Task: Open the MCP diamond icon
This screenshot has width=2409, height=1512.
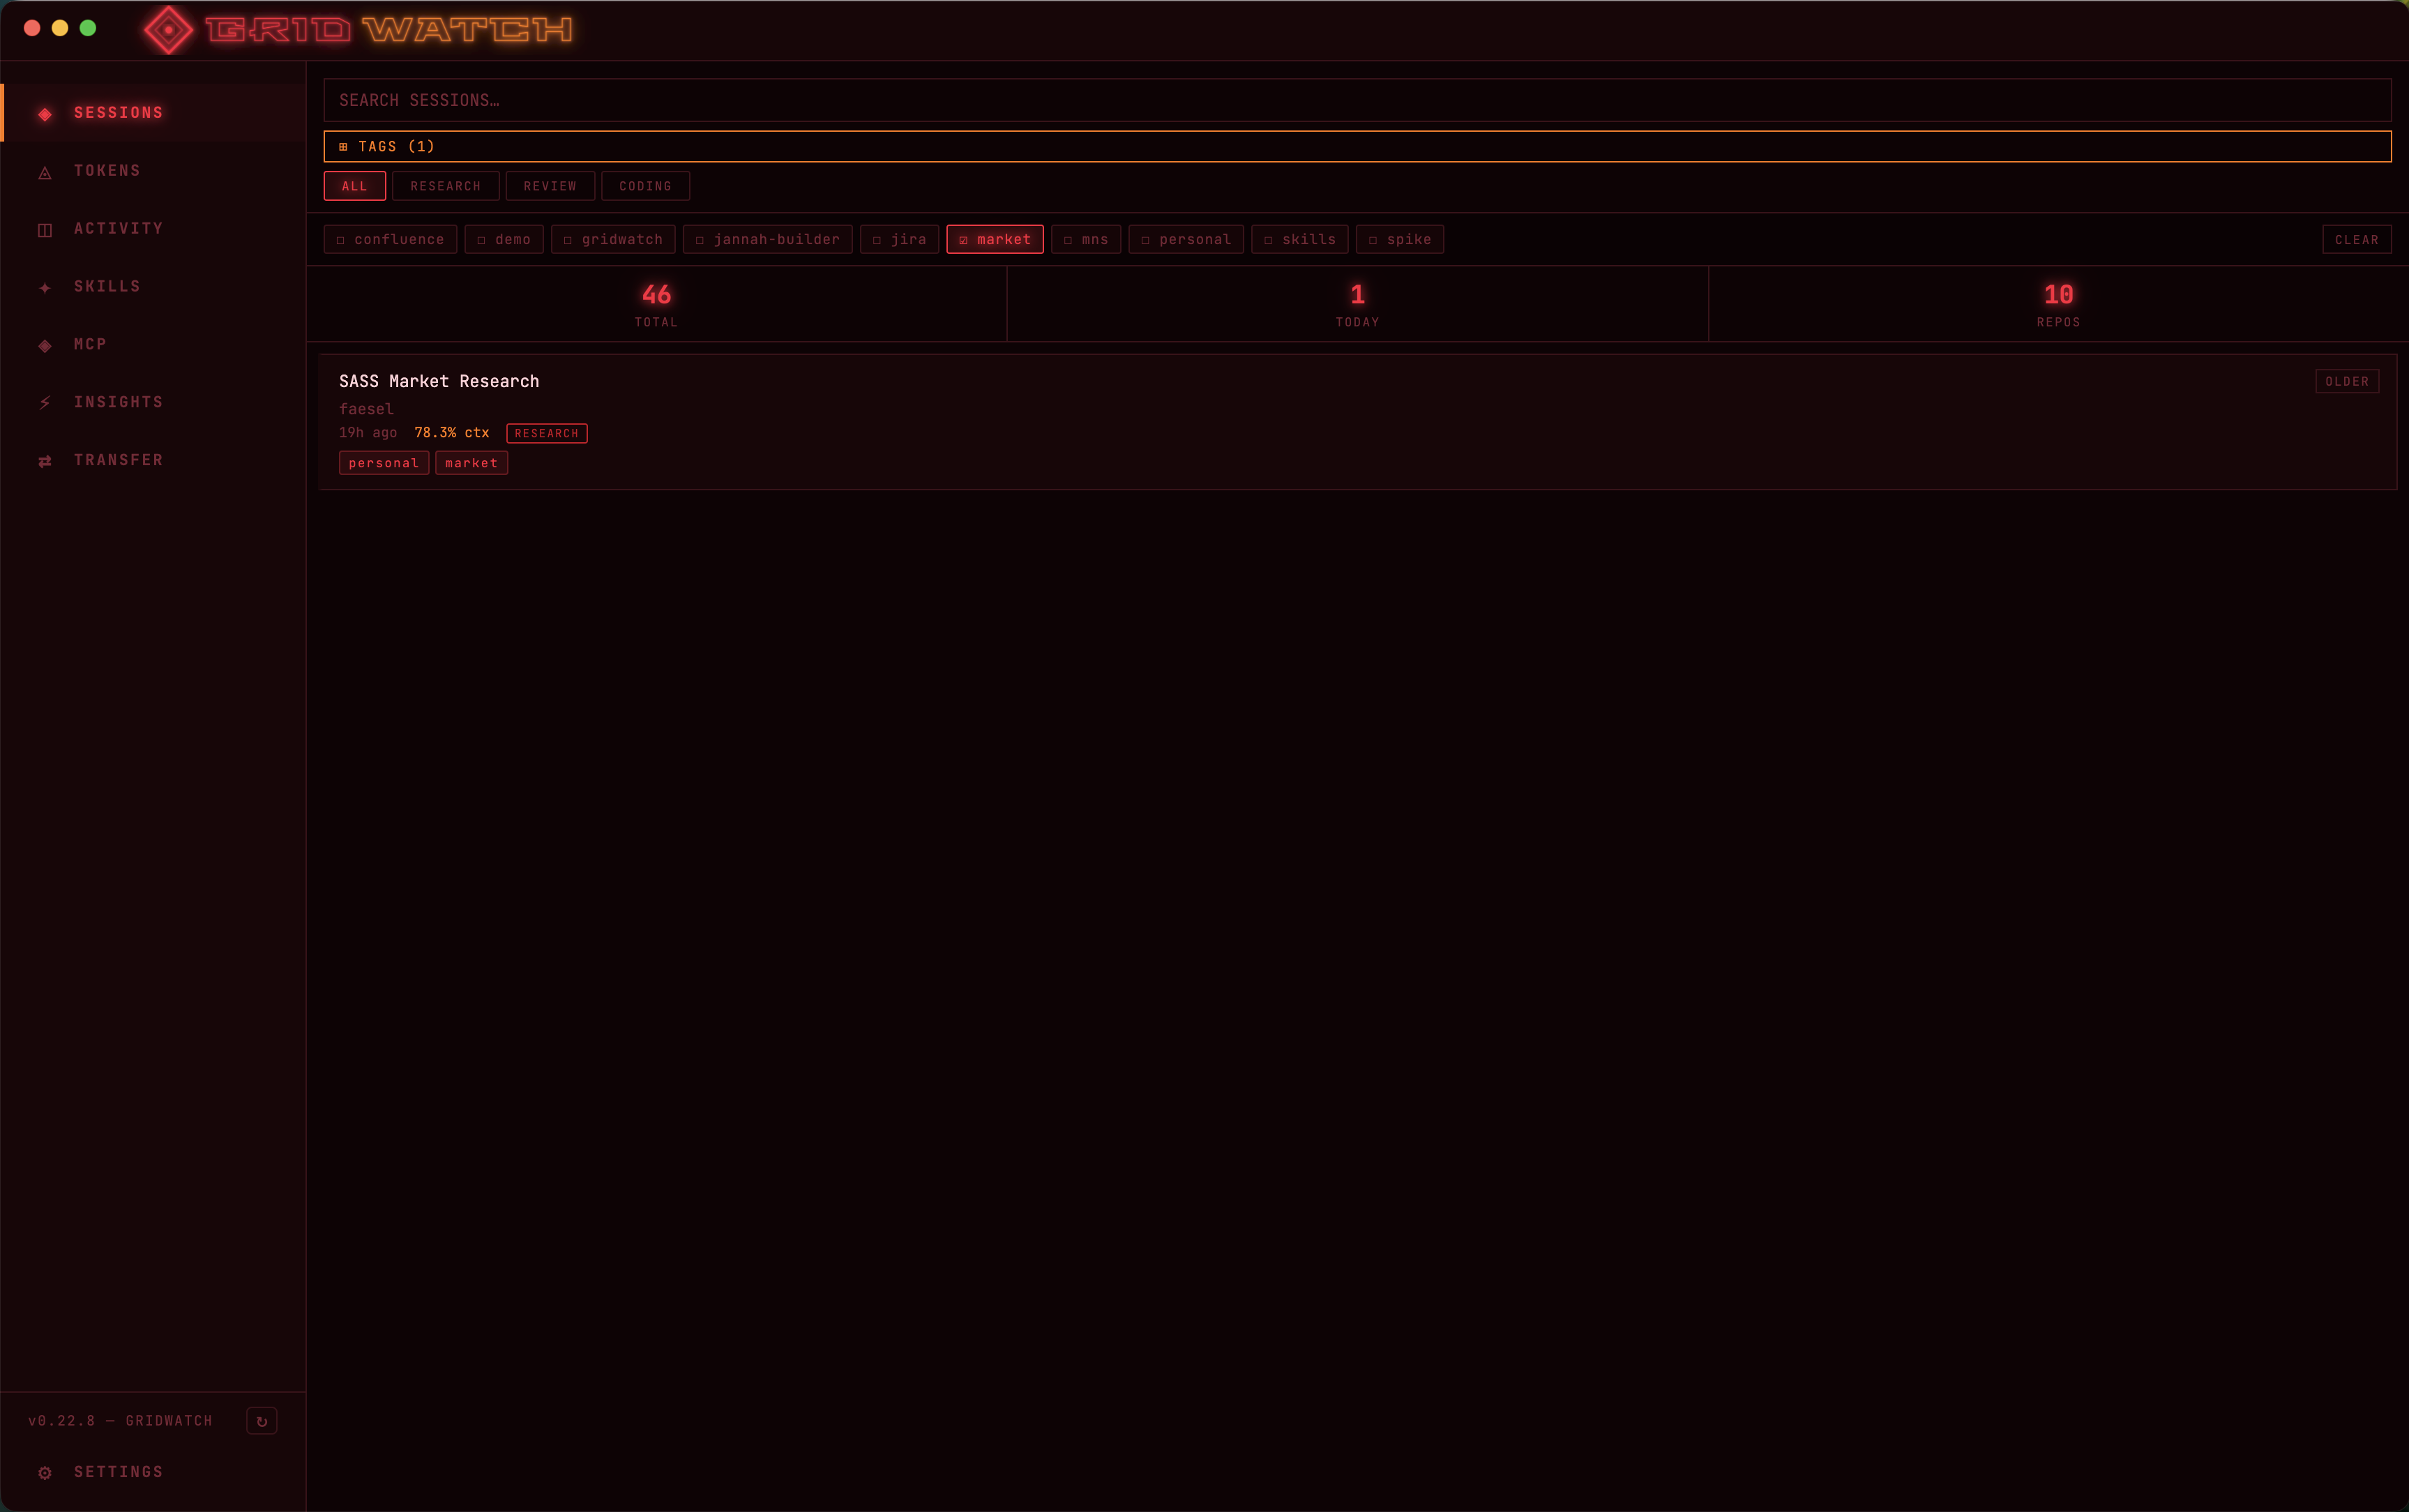Action: coord(45,344)
